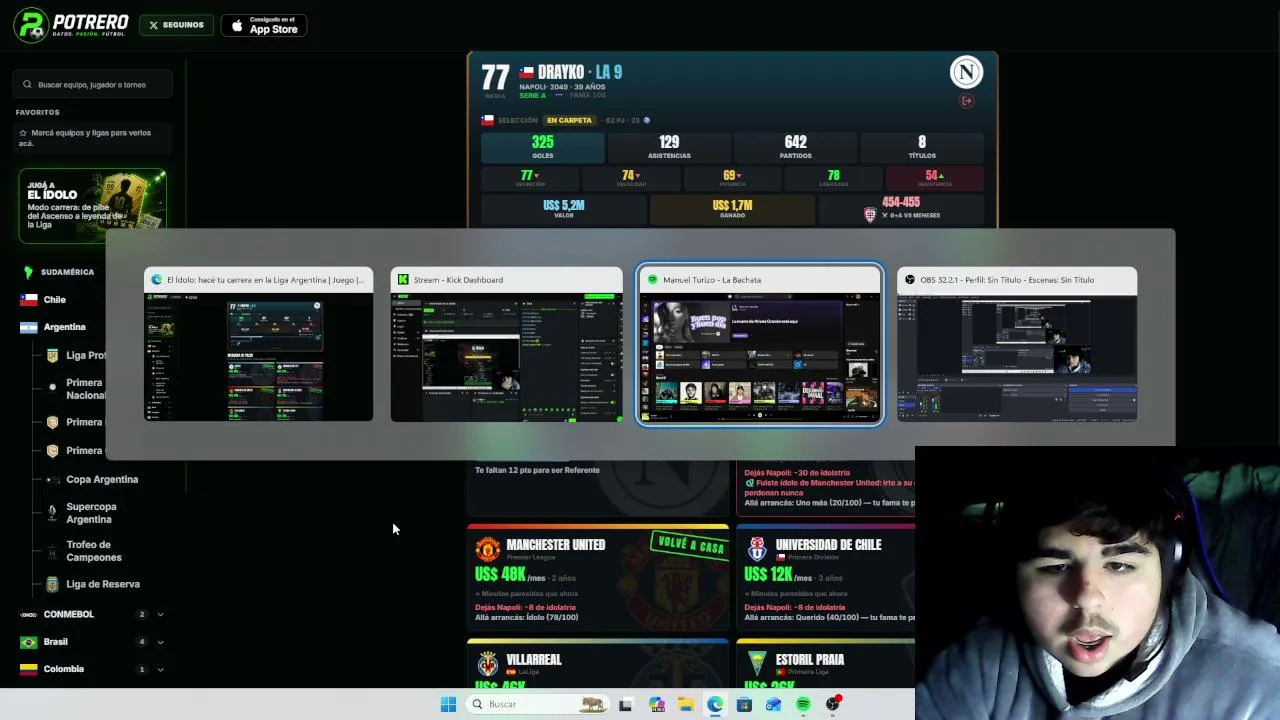1280x720 pixels.
Task: Expand the Brasil leagues chevron
Action: click(x=160, y=642)
